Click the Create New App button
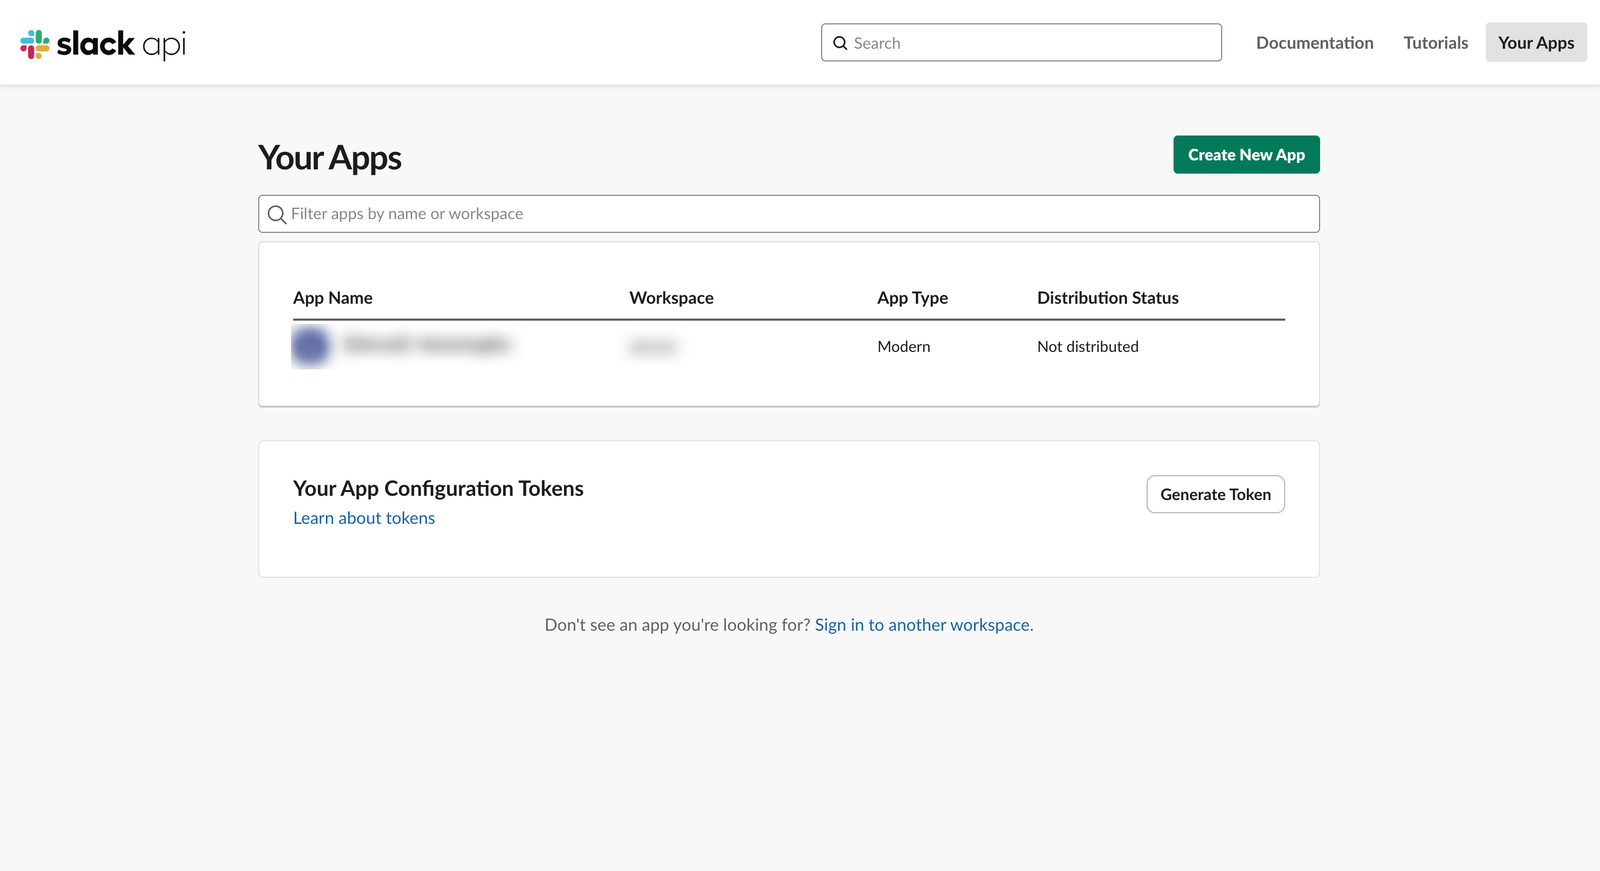The image size is (1600, 871). 1246,155
